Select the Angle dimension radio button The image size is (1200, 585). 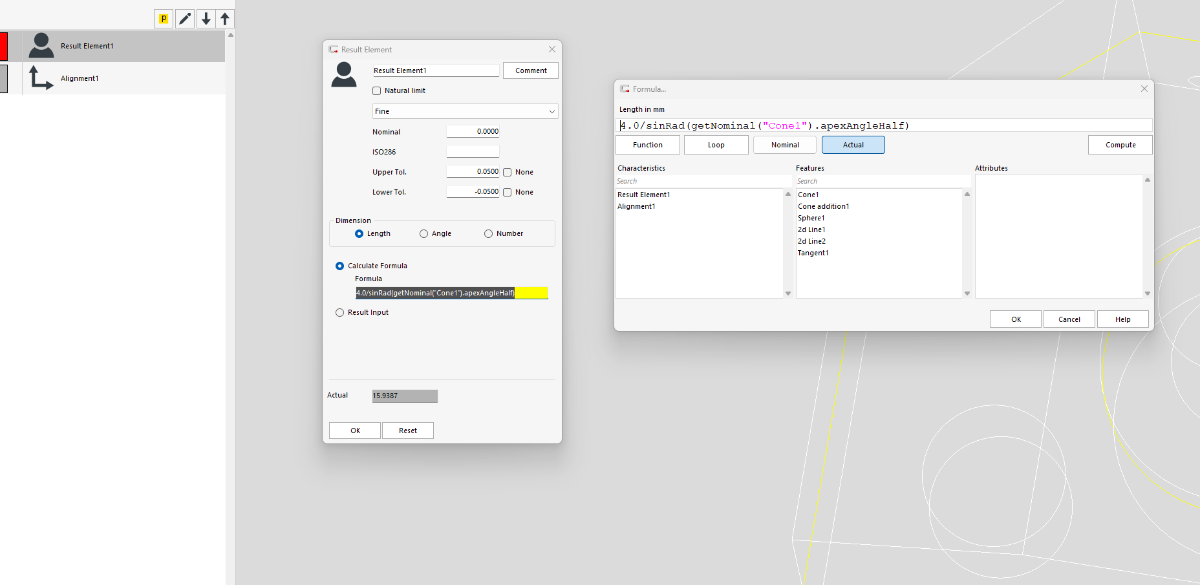[424, 233]
